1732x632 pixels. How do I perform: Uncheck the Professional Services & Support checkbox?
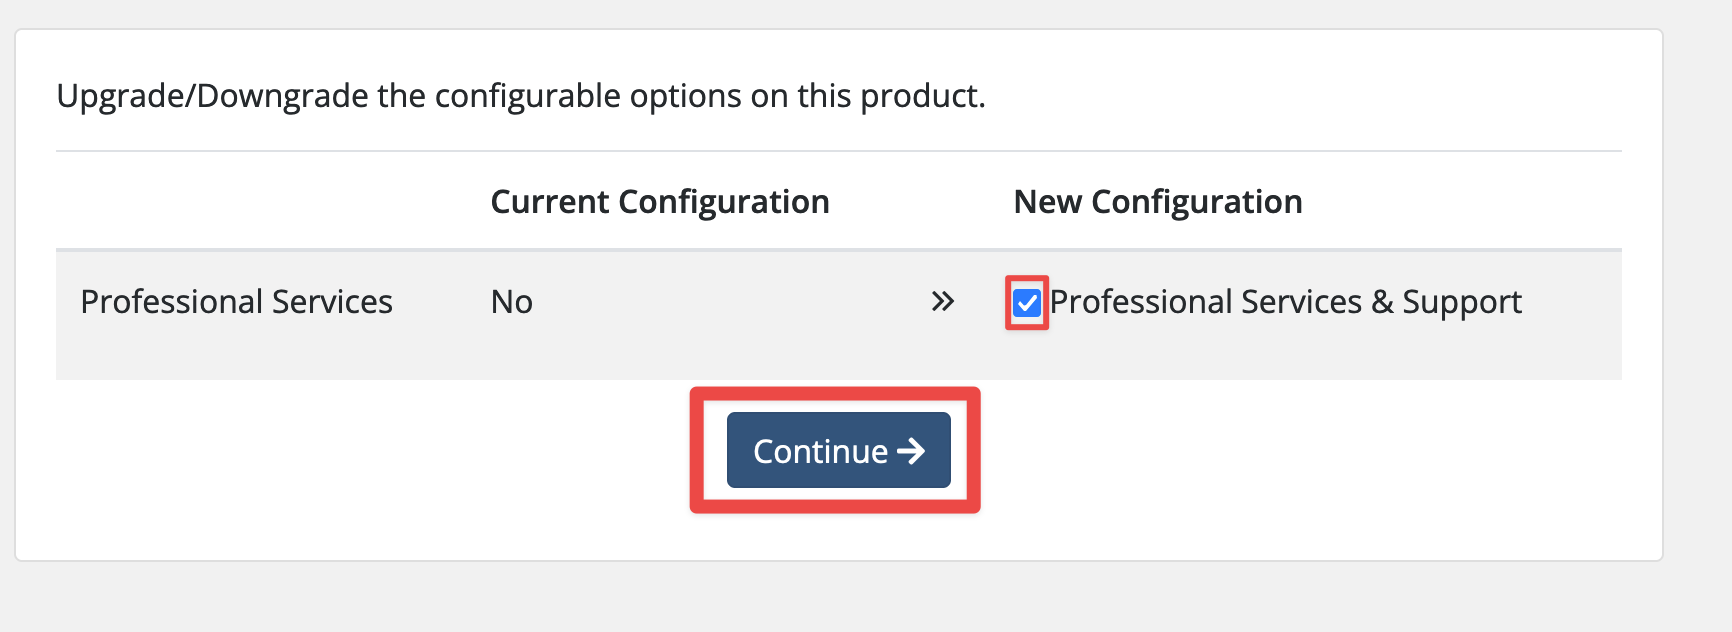pos(1027,303)
